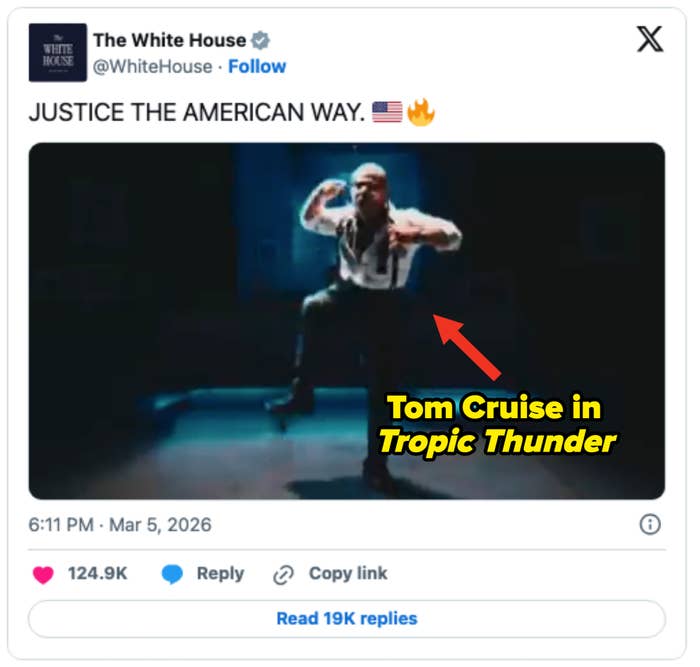Follow the White House account
Screen dimensions: 700x667
[x=257, y=67]
